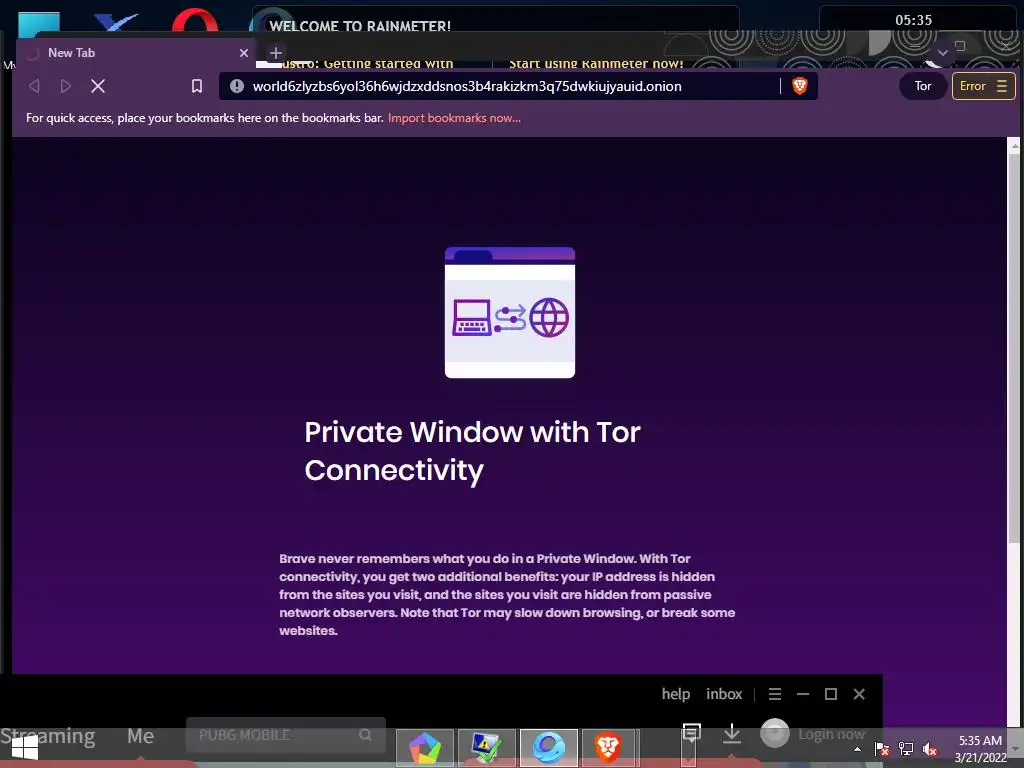This screenshot has height=768, width=1024.
Task: Open the monitor with checkmark taskbar app
Action: (x=487, y=748)
